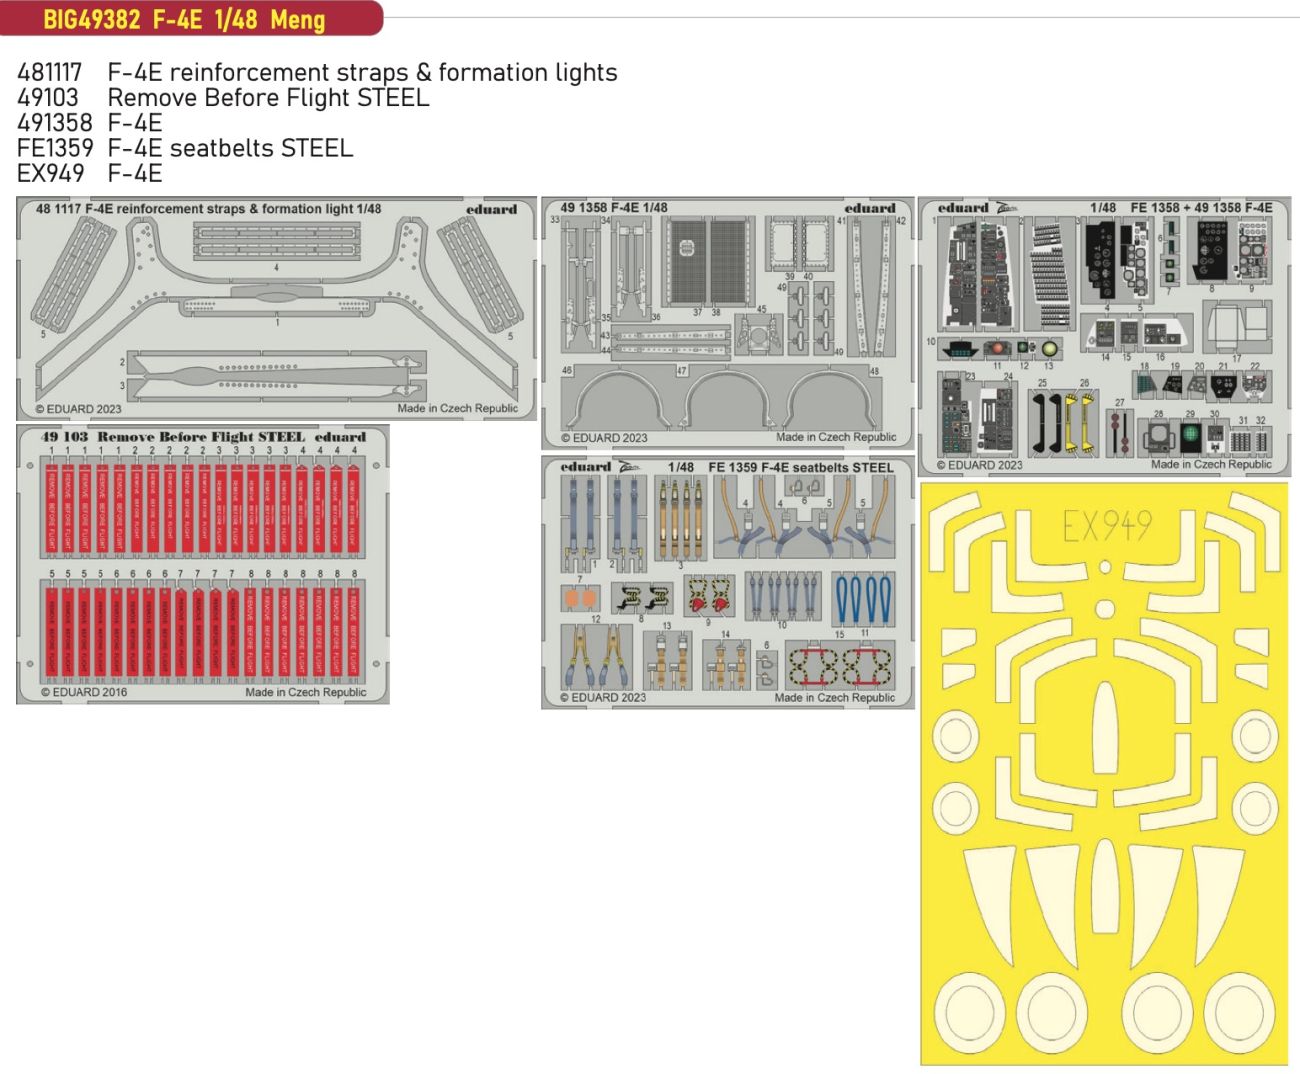Click the © EDUARD 2016 copyright text
1300x1074 pixels.
tap(84, 692)
